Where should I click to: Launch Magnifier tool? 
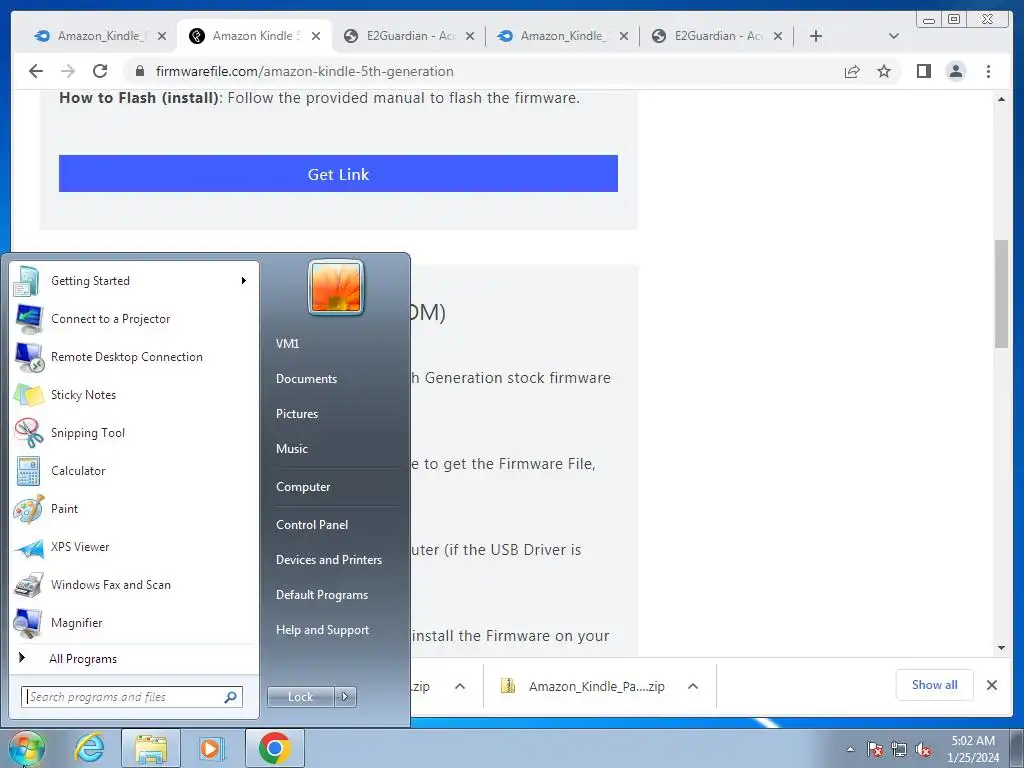tap(135, 622)
